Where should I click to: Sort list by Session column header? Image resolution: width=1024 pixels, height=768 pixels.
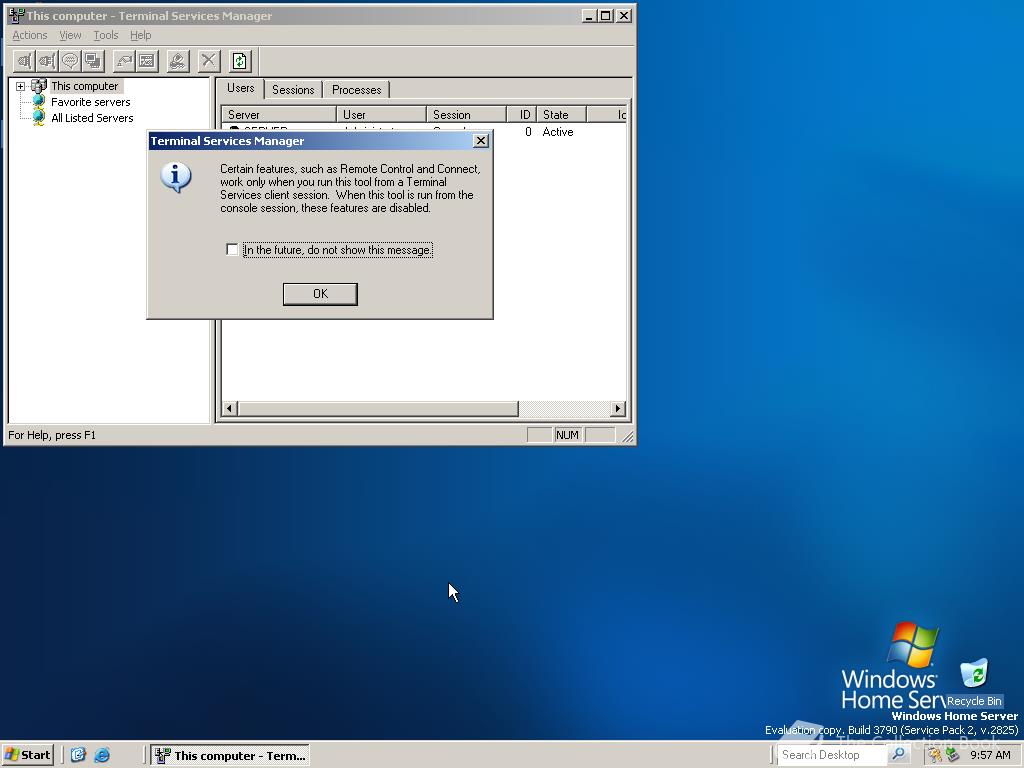tap(467, 114)
